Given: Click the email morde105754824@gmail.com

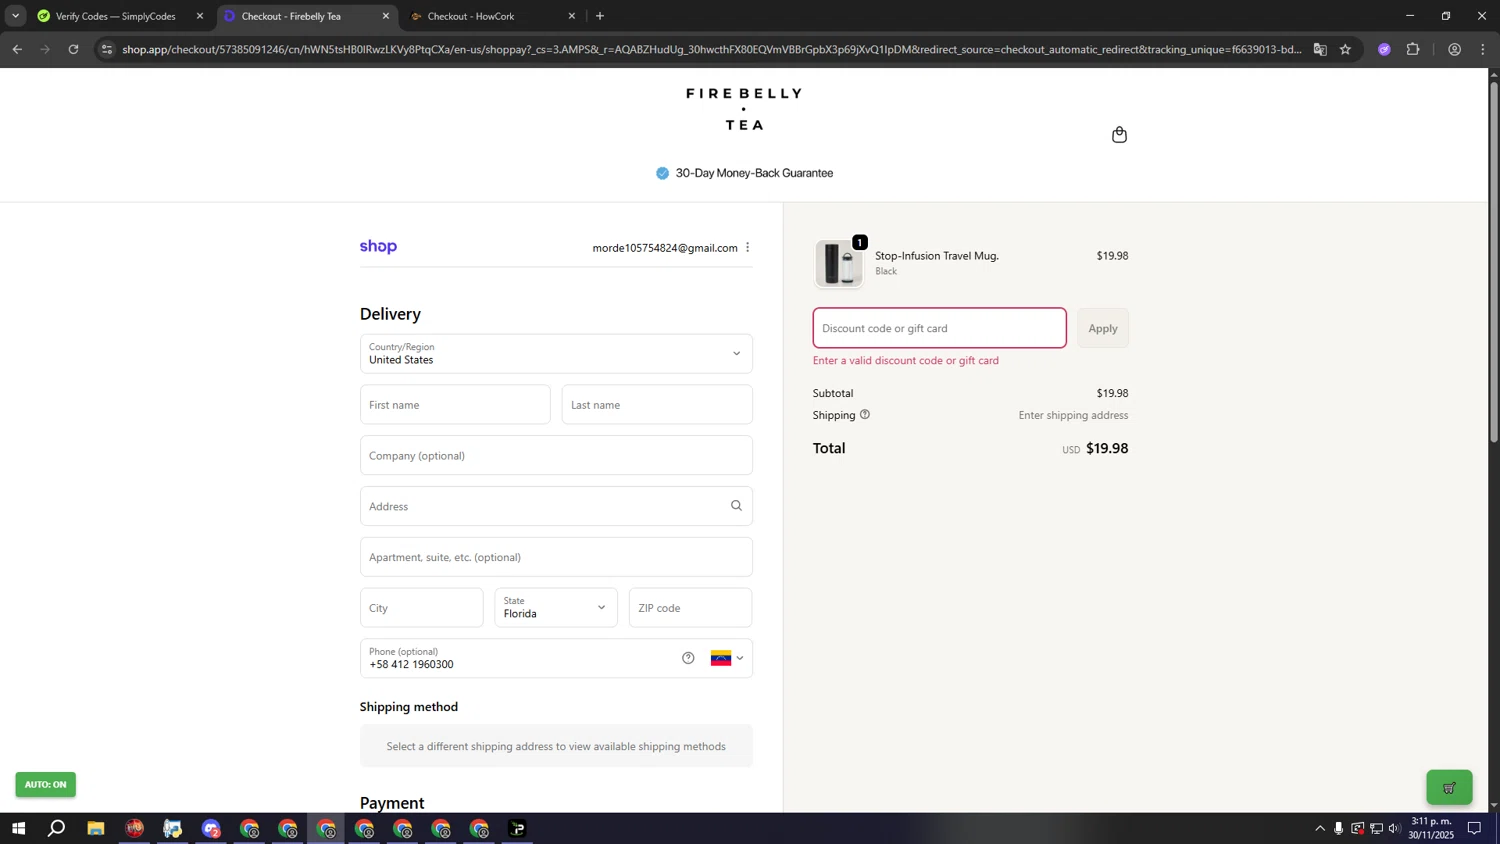Looking at the screenshot, I should click(665, 248).
